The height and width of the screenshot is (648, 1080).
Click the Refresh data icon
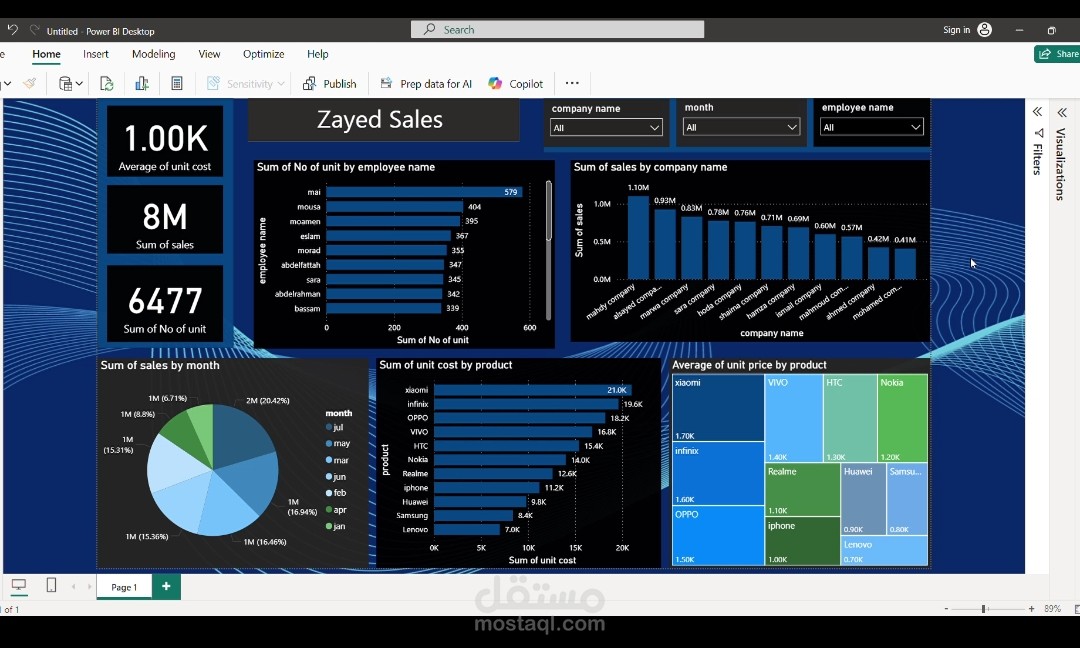tap(107, 83)
